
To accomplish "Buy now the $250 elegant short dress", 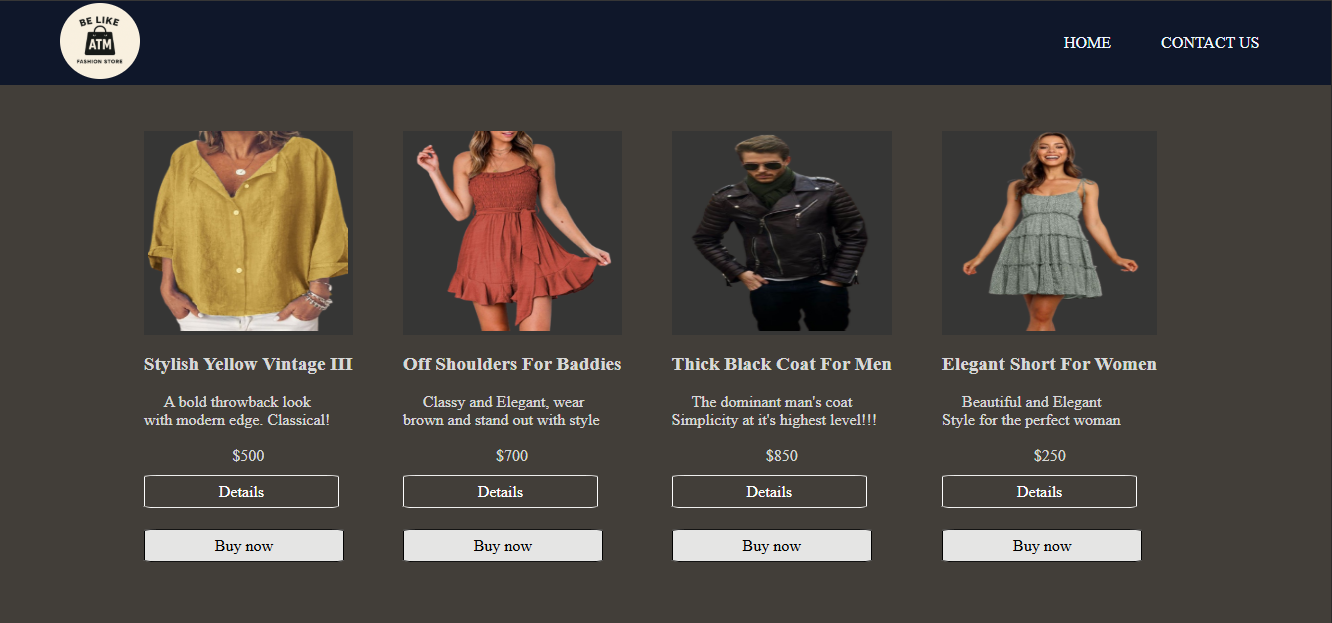I will point(1042,546).
